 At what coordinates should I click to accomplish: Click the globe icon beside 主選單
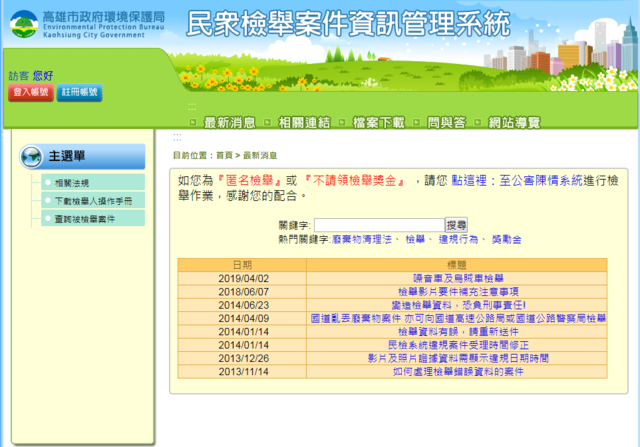31,157
